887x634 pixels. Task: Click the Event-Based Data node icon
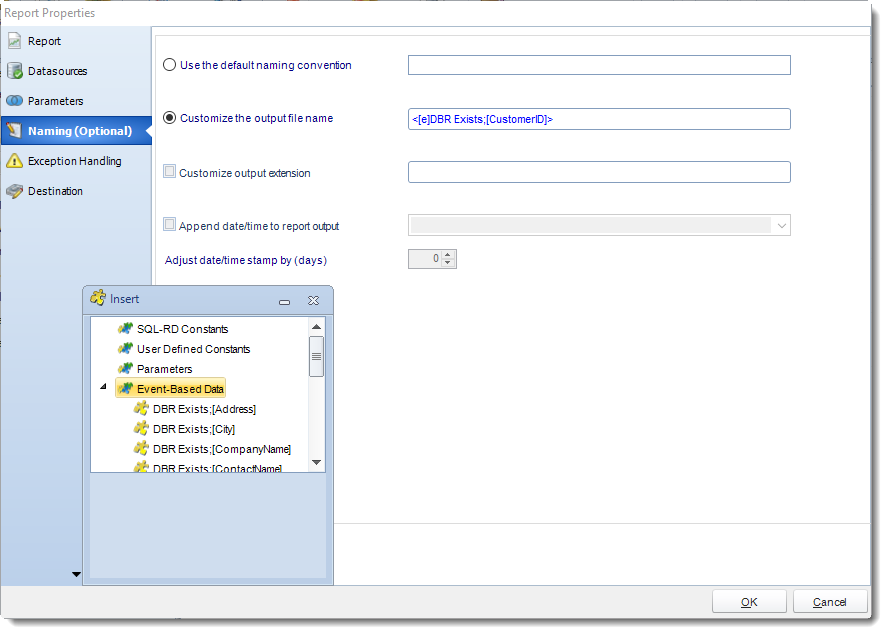[x=126, y=389]
